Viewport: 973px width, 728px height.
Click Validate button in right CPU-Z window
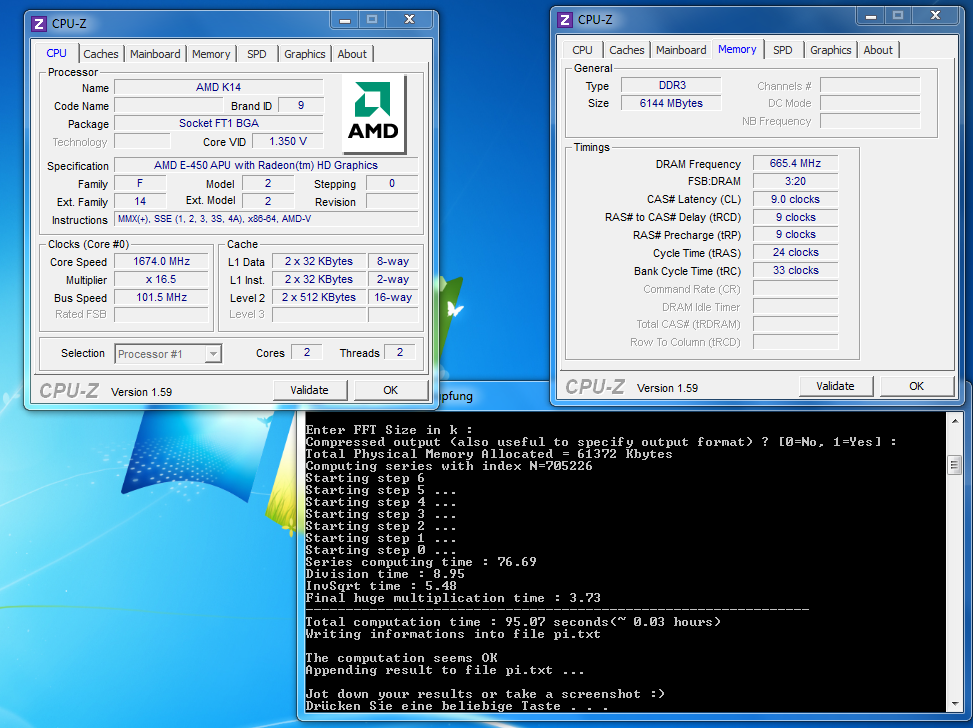tap(836, 386)
